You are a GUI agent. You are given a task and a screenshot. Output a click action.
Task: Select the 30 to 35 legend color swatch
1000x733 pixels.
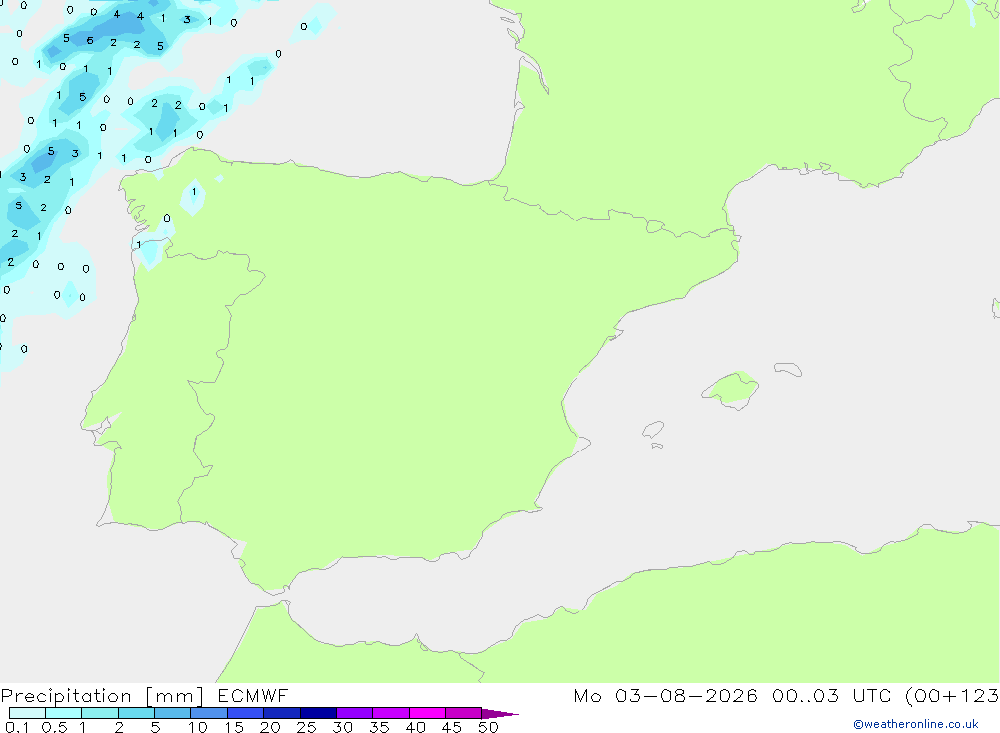(x=354, y=713)
